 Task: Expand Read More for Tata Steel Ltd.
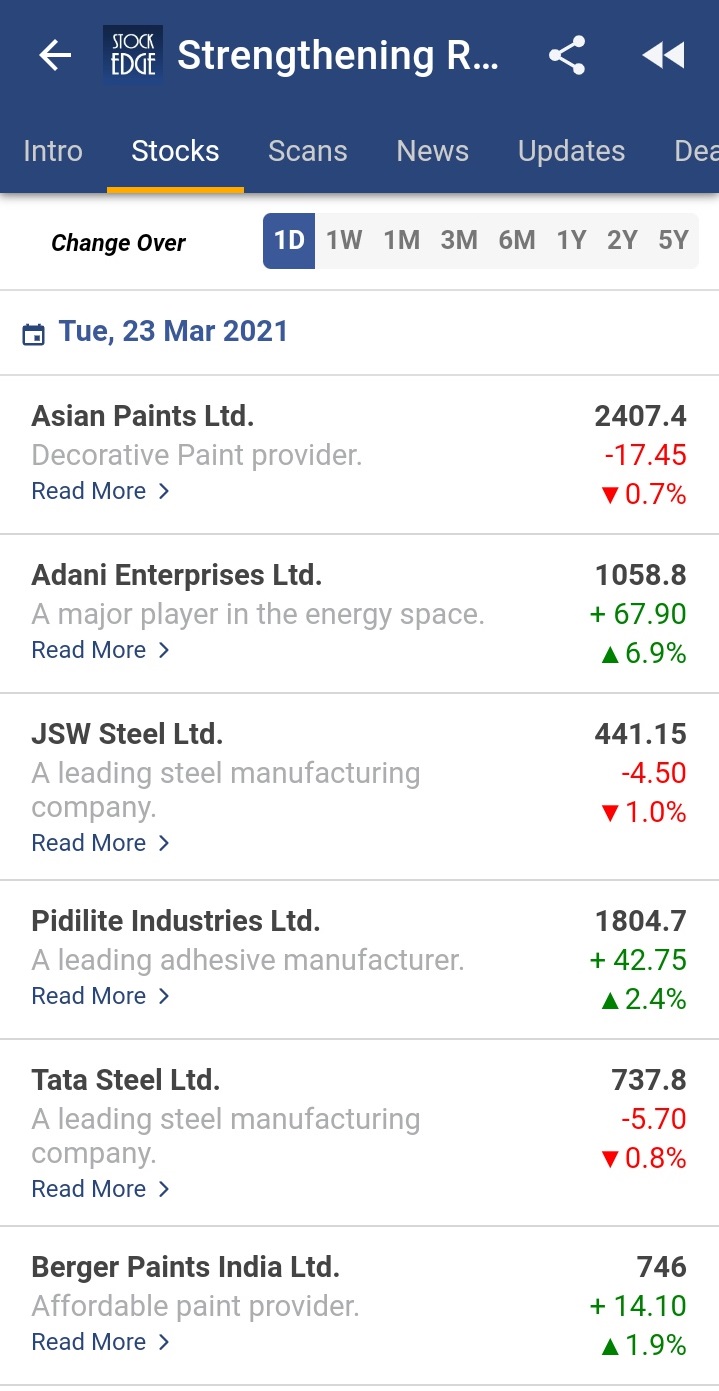[x=89, y=1189]
